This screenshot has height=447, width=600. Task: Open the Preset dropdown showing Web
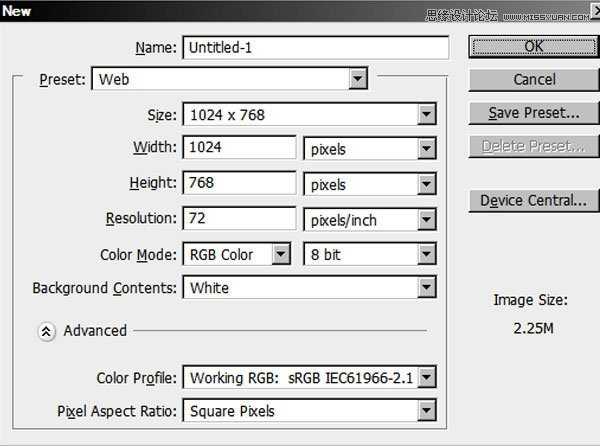coord(230,79)
